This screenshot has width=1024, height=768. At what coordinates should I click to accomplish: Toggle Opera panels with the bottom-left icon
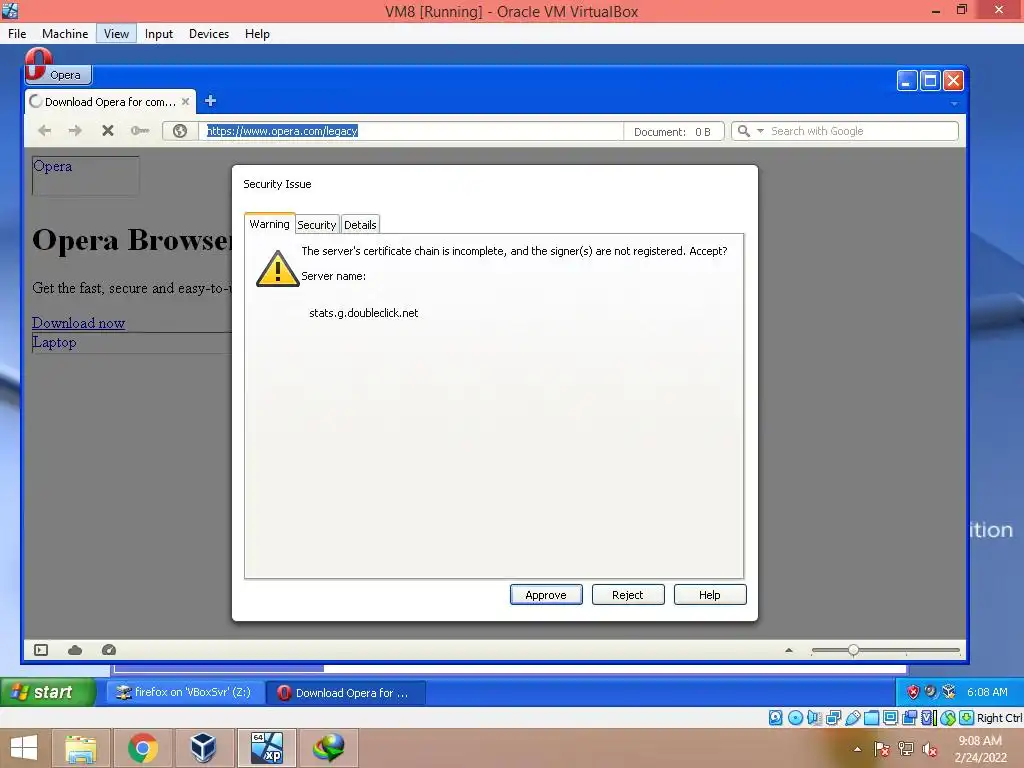click(41, 650)
